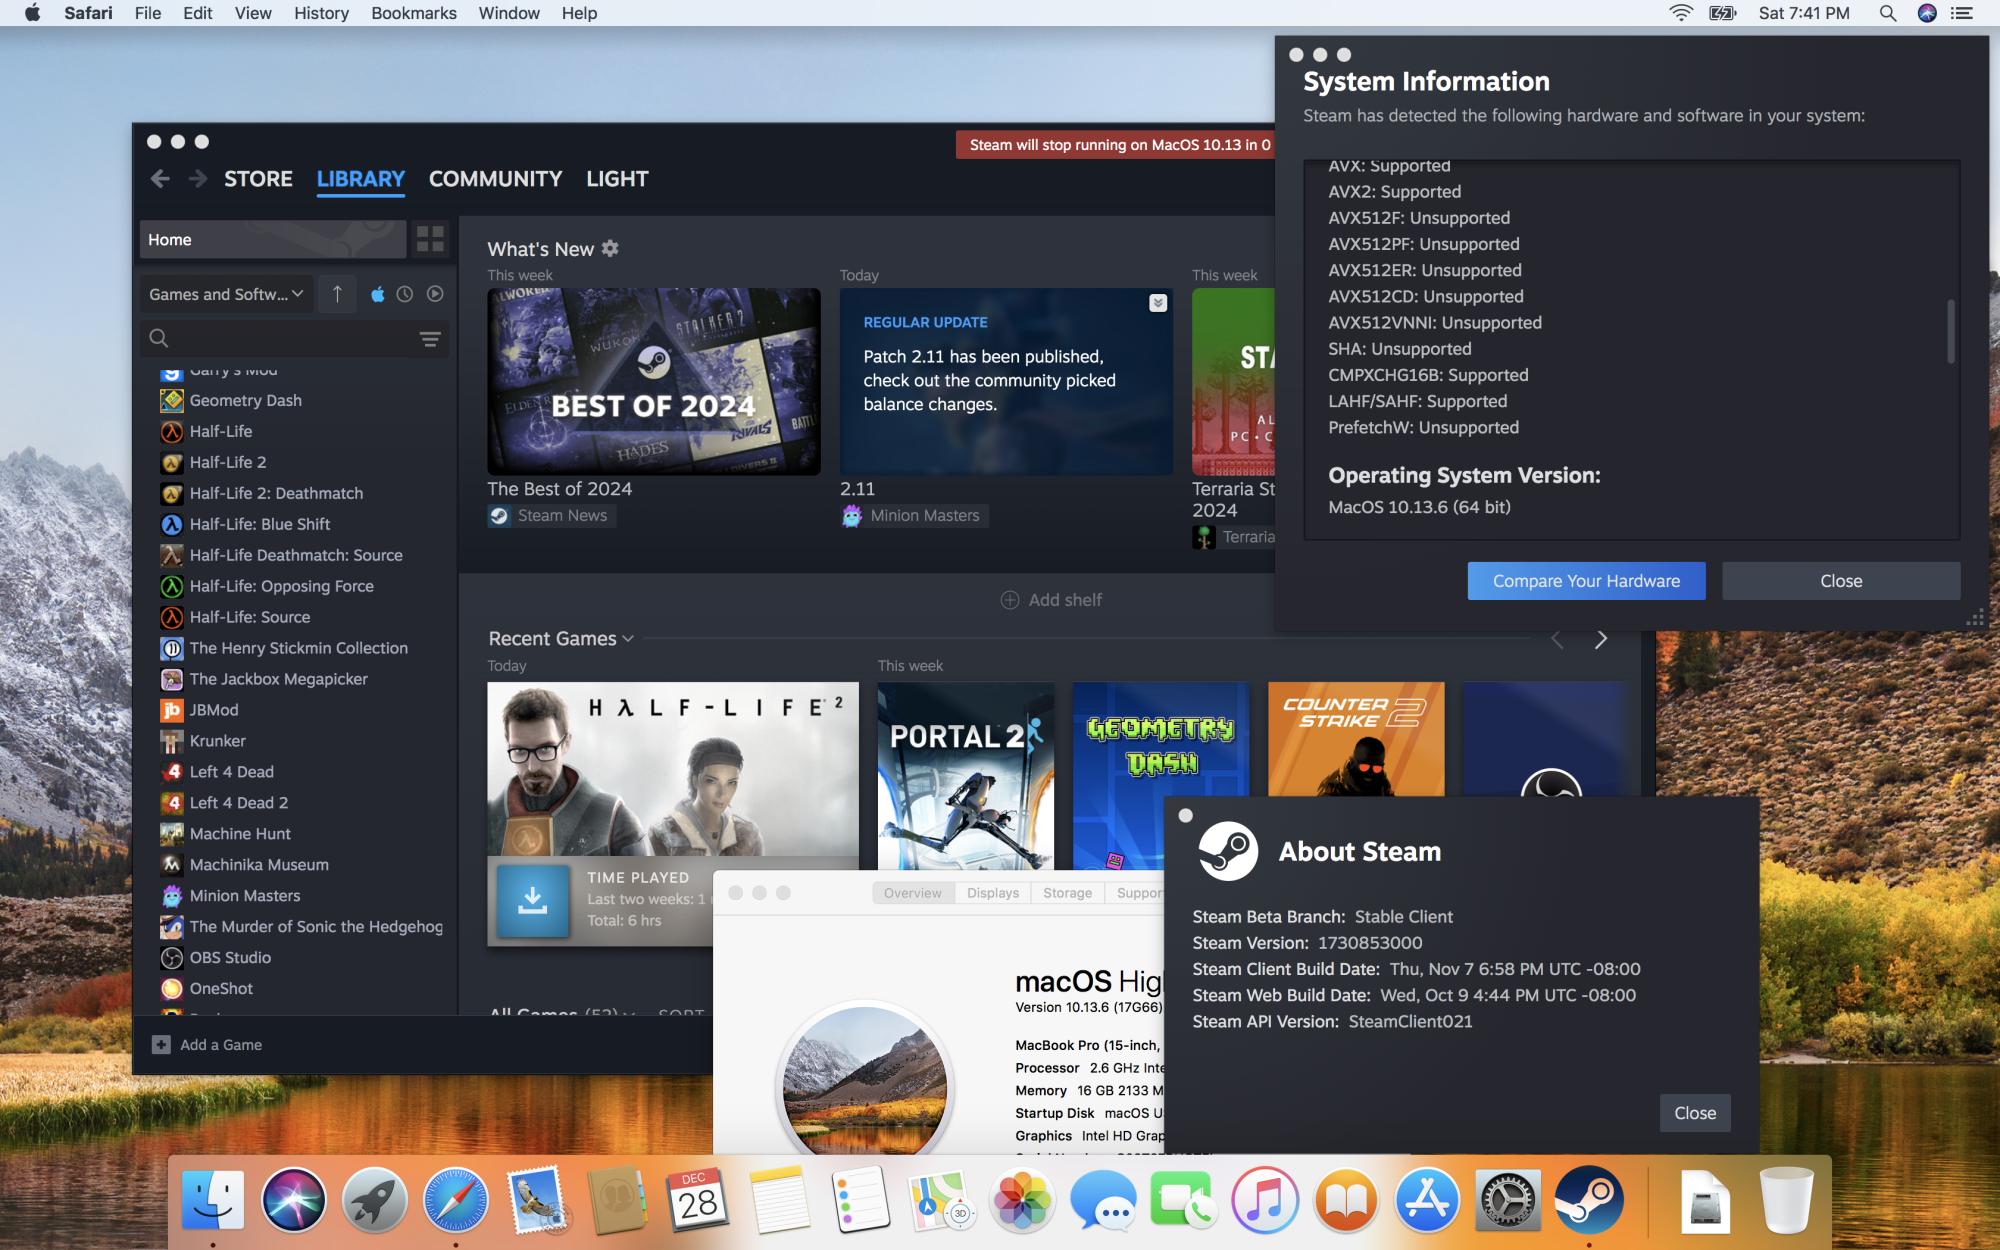Click Compare Your Hardware button
This screenshot has height=1250, width=2000.
[x=1586, y=581]
